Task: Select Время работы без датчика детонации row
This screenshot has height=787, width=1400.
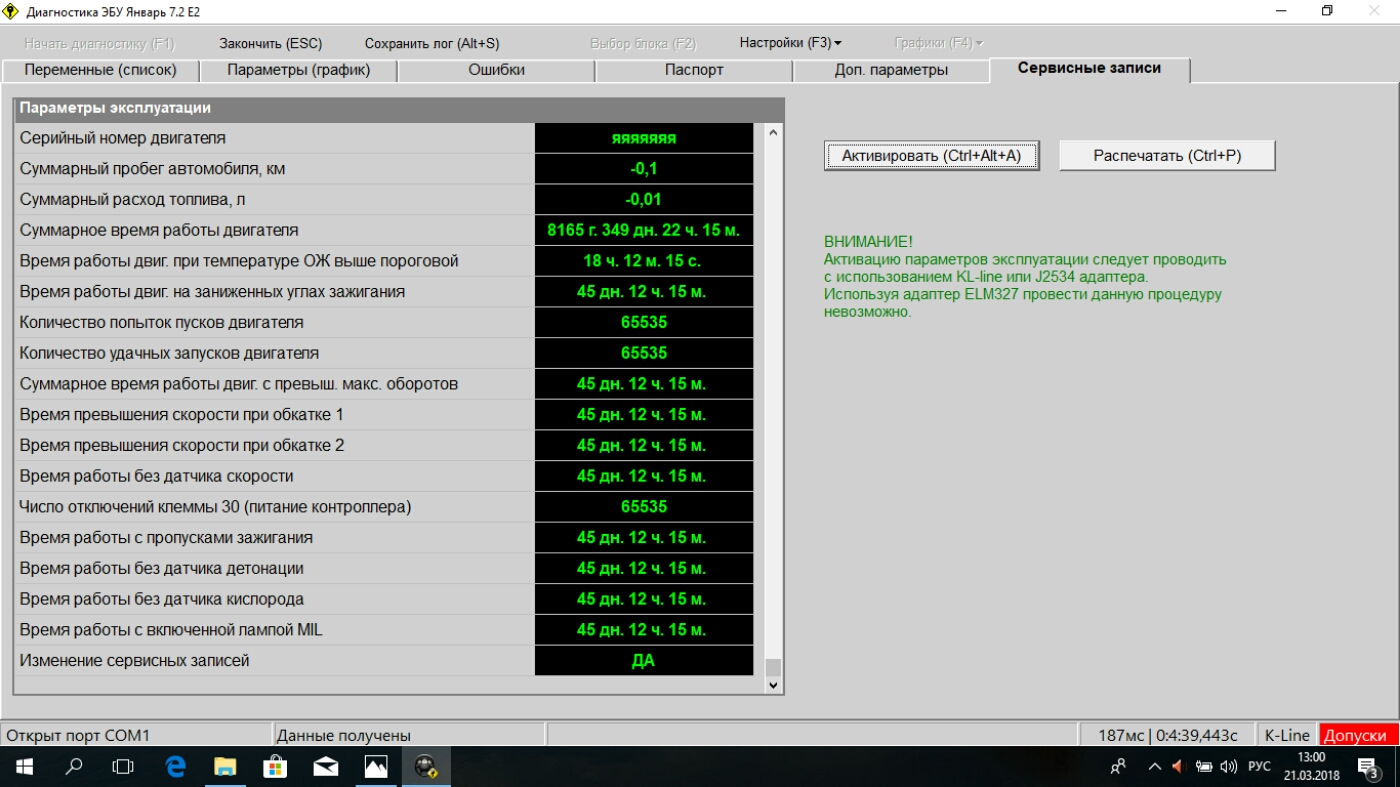Action: coord(386,569)
